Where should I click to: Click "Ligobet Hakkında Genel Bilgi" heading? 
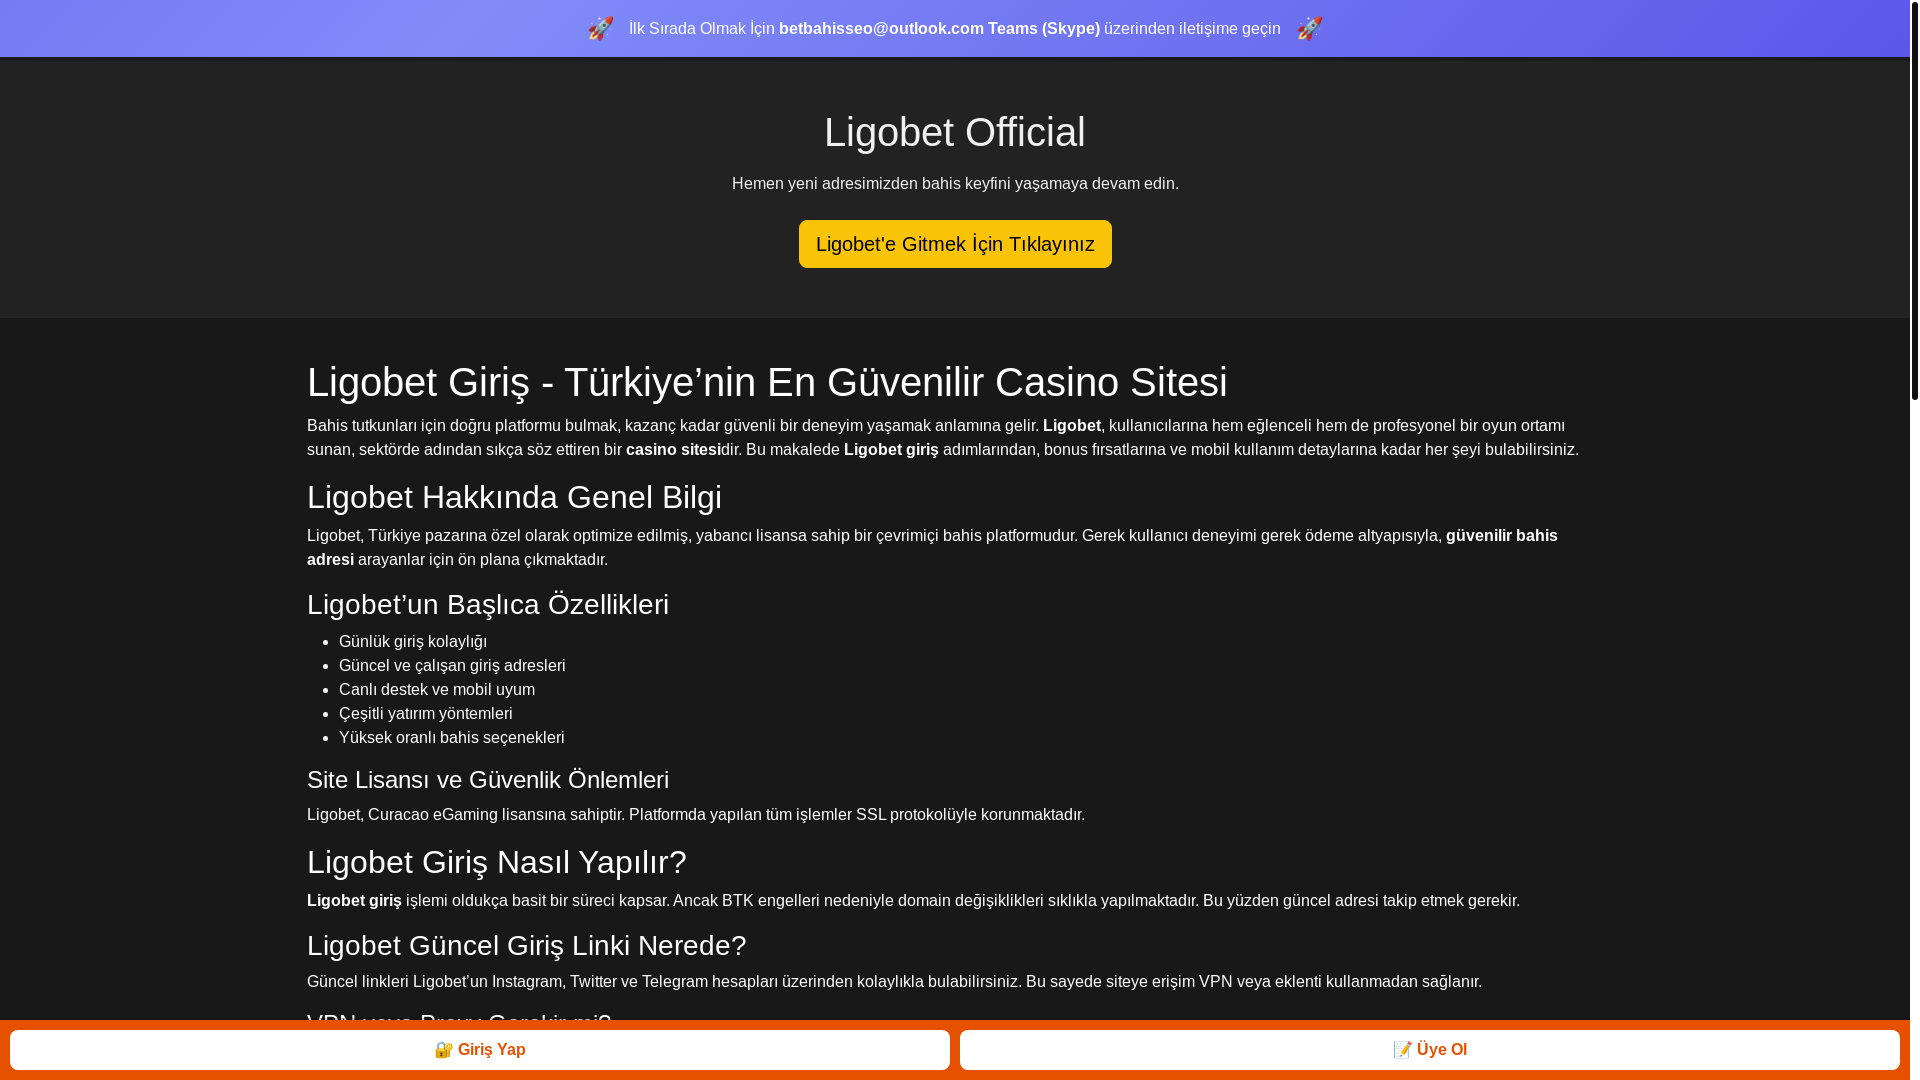(x=514, y=497)
